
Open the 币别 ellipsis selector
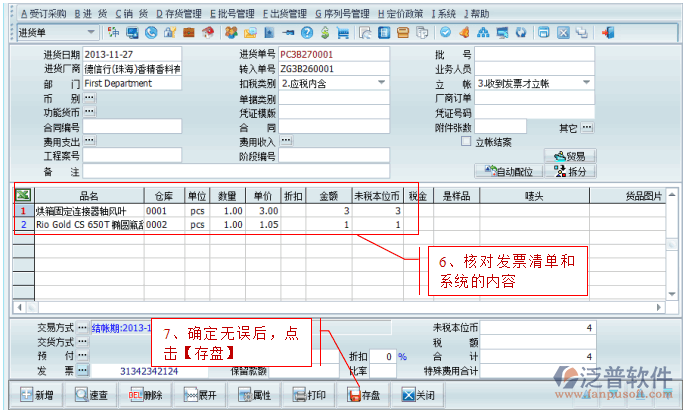click(89, 97)
